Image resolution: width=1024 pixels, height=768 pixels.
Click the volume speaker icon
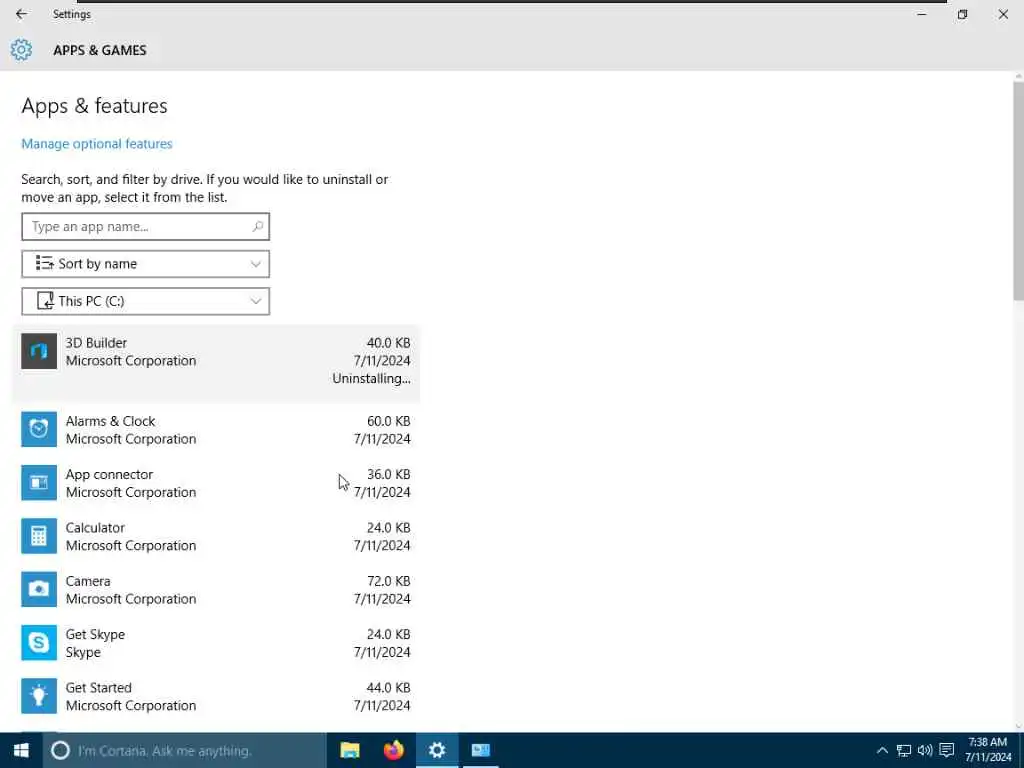[x=925, y=750]
